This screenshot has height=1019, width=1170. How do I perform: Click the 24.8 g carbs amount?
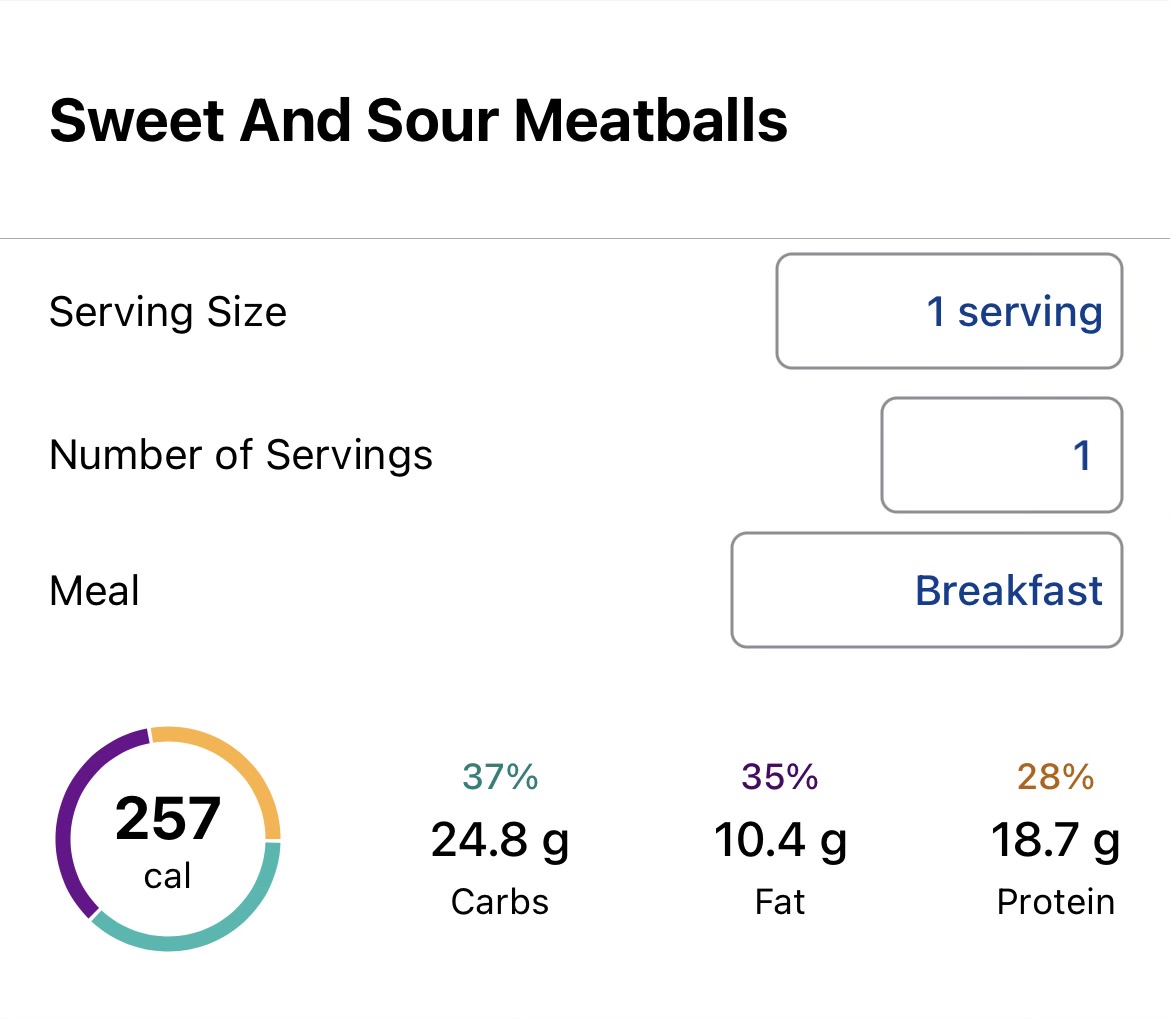pos(500,840)
